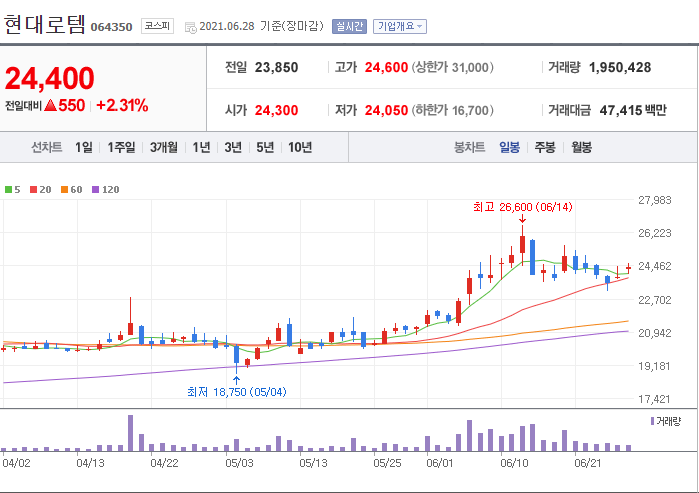
Task: Select the 3년 line chart tab
Action: point(233,147)
